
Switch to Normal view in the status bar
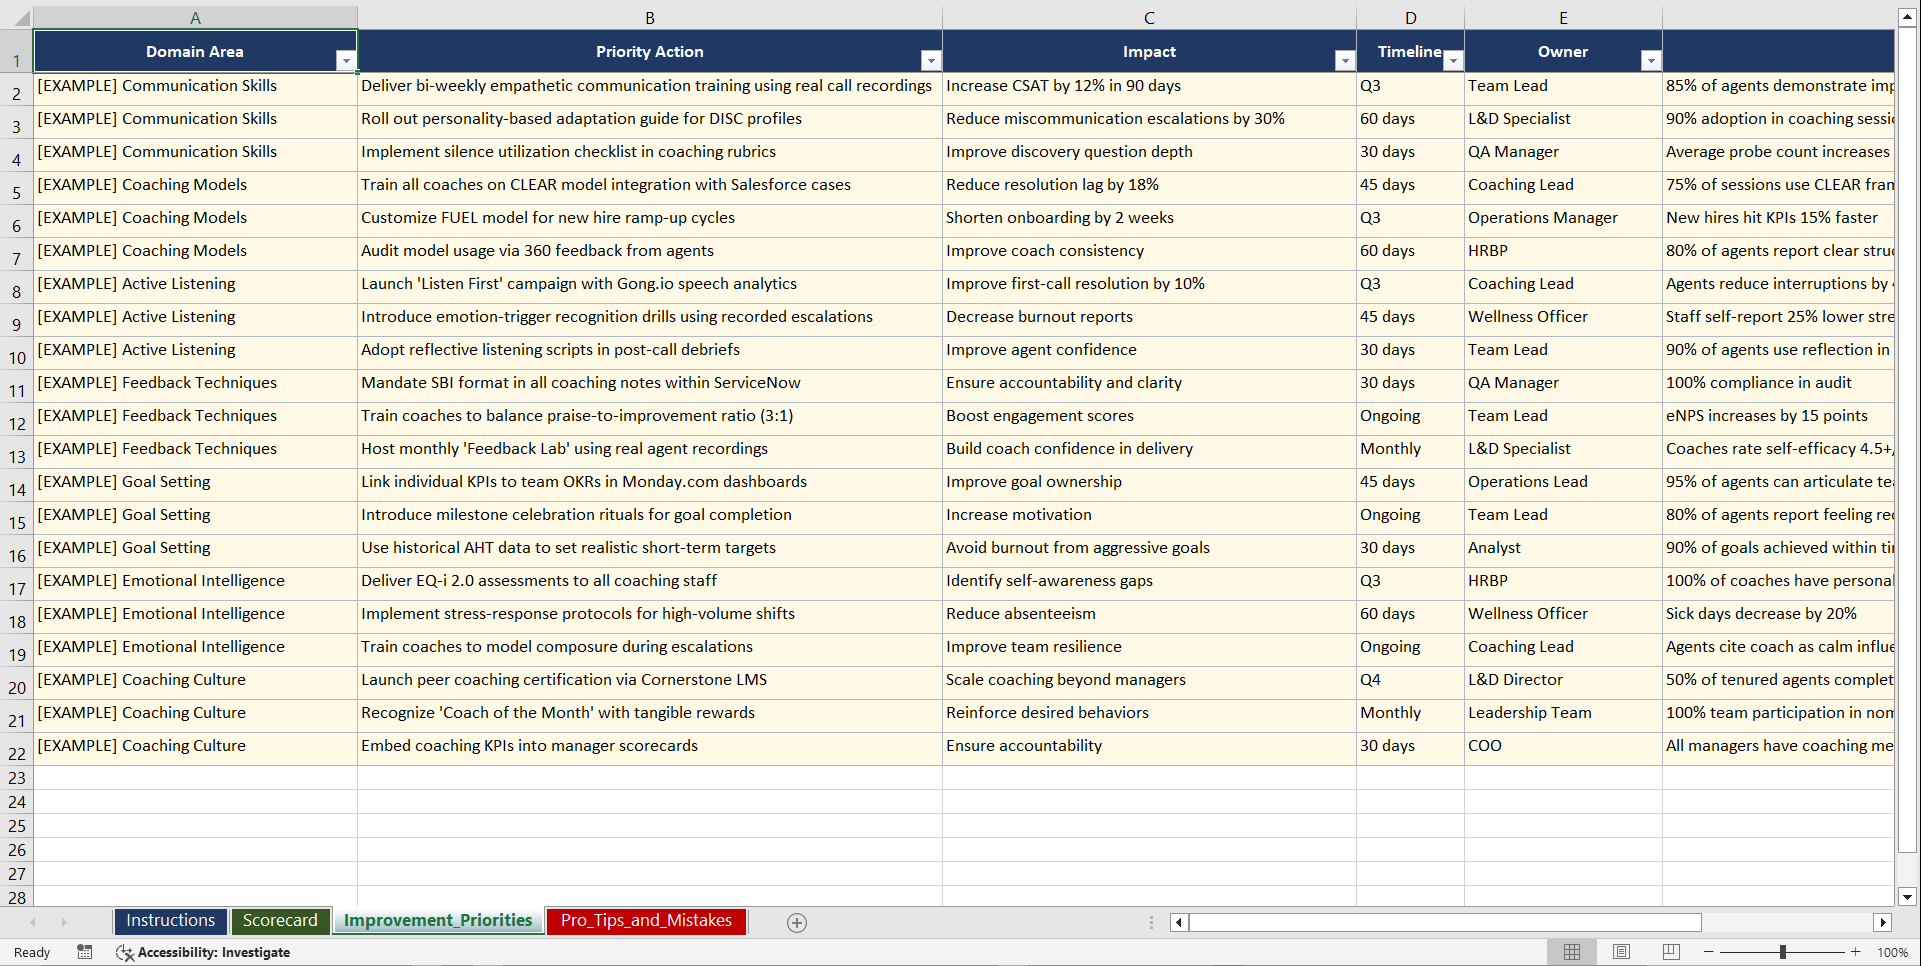coord(1571,952)
